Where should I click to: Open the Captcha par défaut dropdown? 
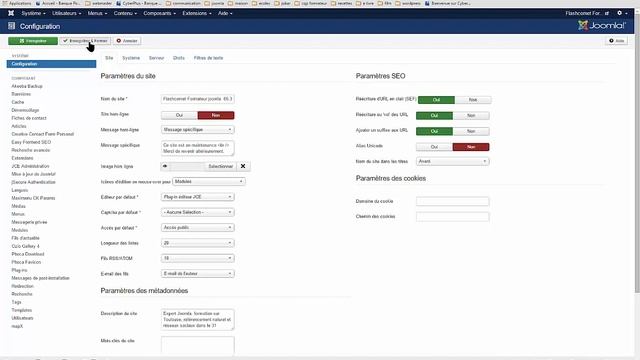198,212
